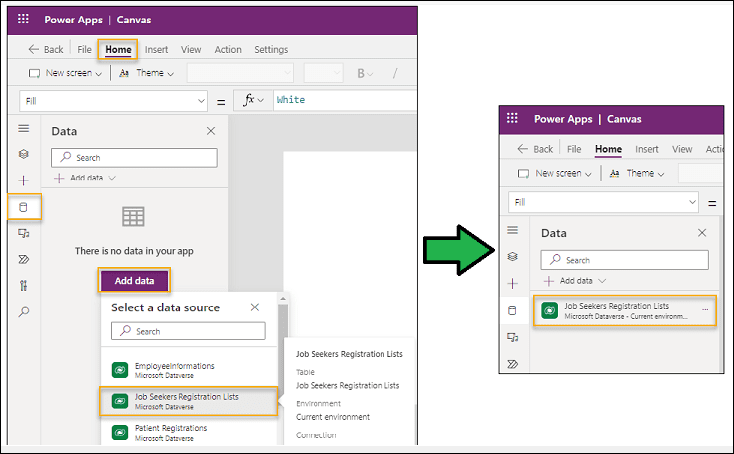
Task: Open hamburger menu in left sidebar
Action: pos(24,128)
